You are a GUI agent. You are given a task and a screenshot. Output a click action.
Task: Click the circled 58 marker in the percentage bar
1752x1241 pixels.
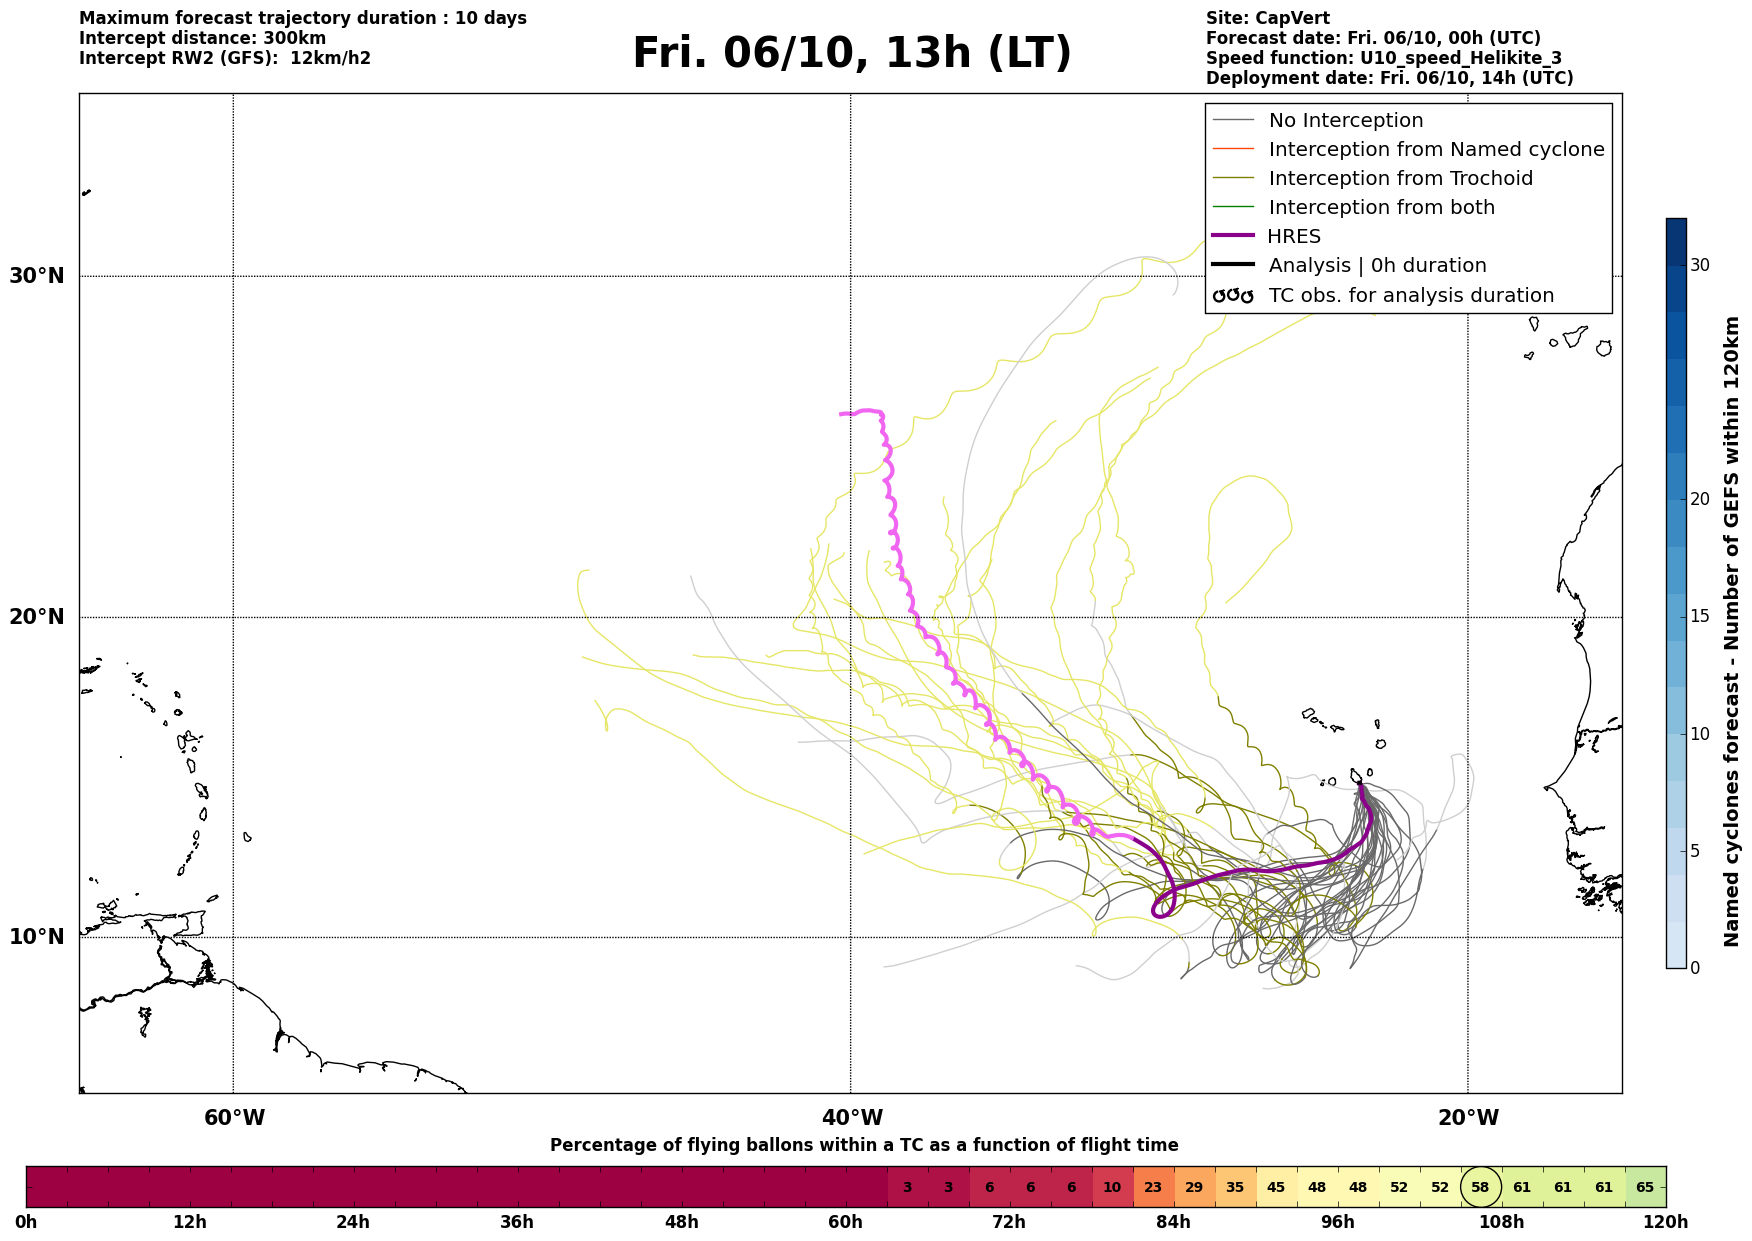point(1481,1187)
